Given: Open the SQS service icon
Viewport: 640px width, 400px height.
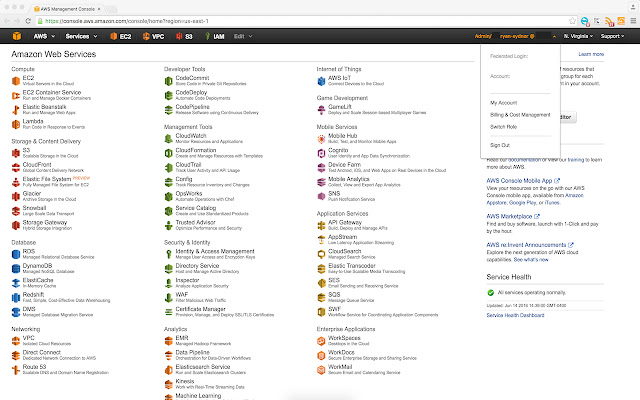Looking at the screenshot, I should (321, 298).
